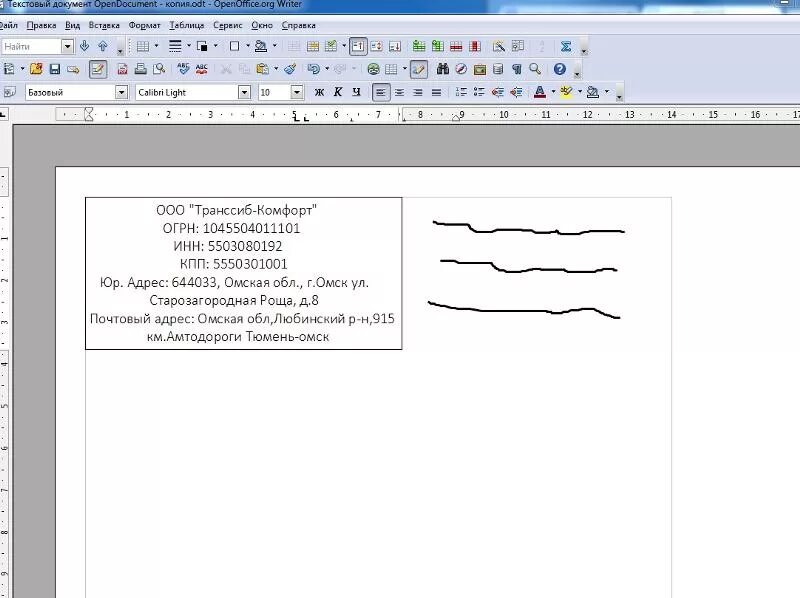Image resolution: width=800 pixels, height=598 pixels.
Task: Click the Sum sigma icon
Action: click(x=565, y=46)
